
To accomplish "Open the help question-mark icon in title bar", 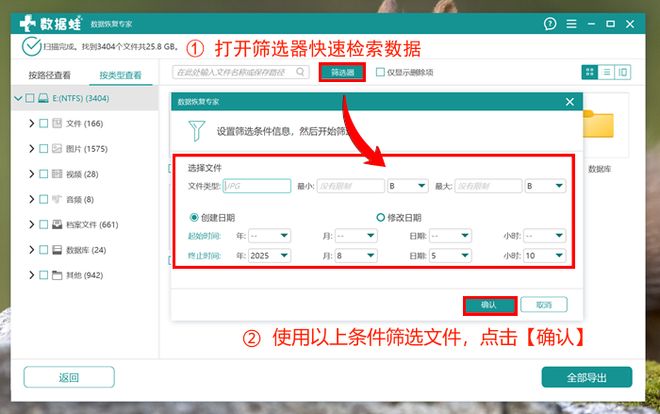I will (550, 24).
